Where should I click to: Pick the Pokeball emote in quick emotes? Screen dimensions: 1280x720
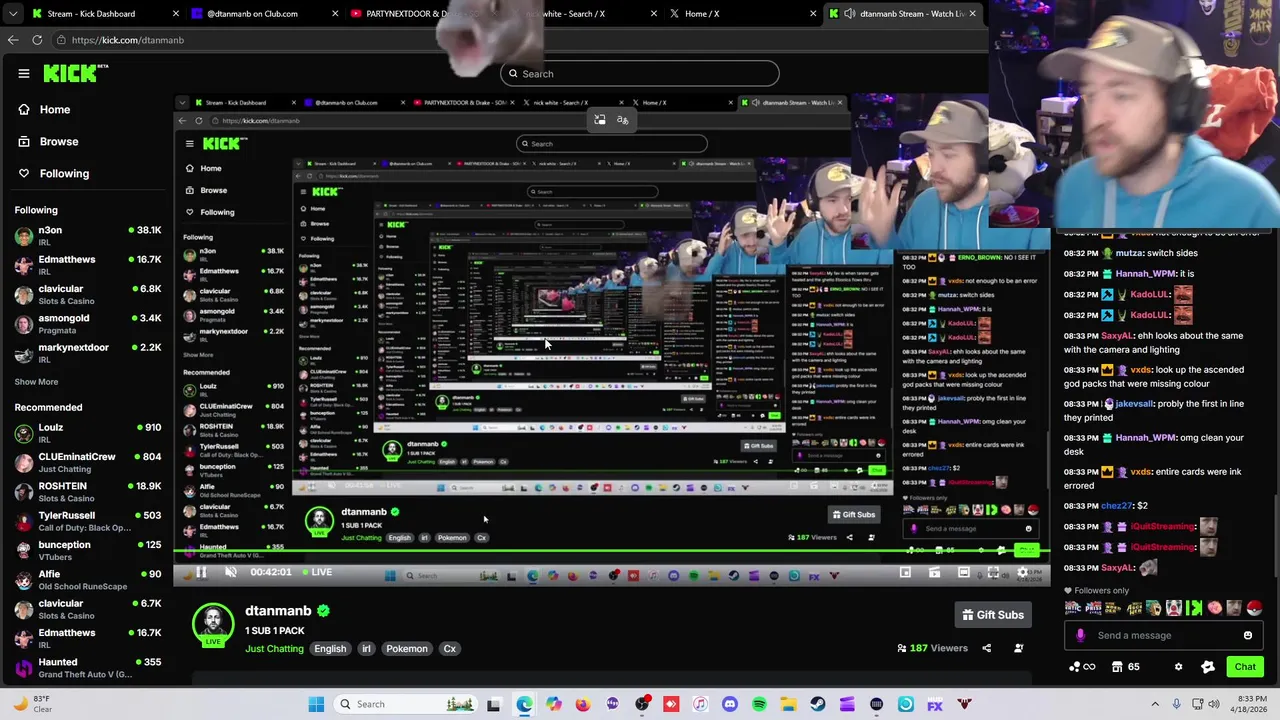pos(1254,608)
